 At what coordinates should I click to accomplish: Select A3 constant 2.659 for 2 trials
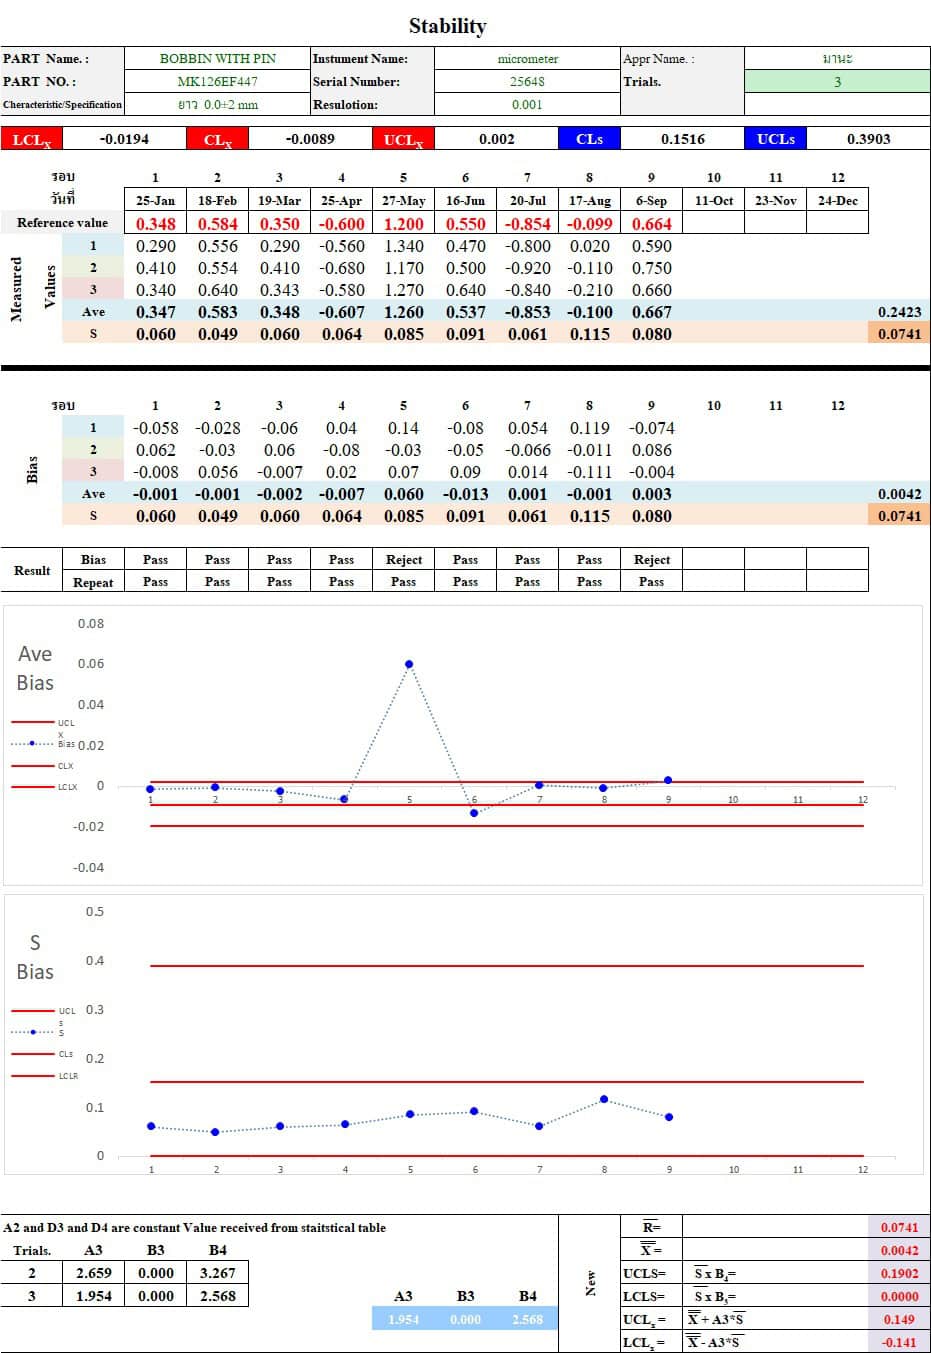(93, 1273)
